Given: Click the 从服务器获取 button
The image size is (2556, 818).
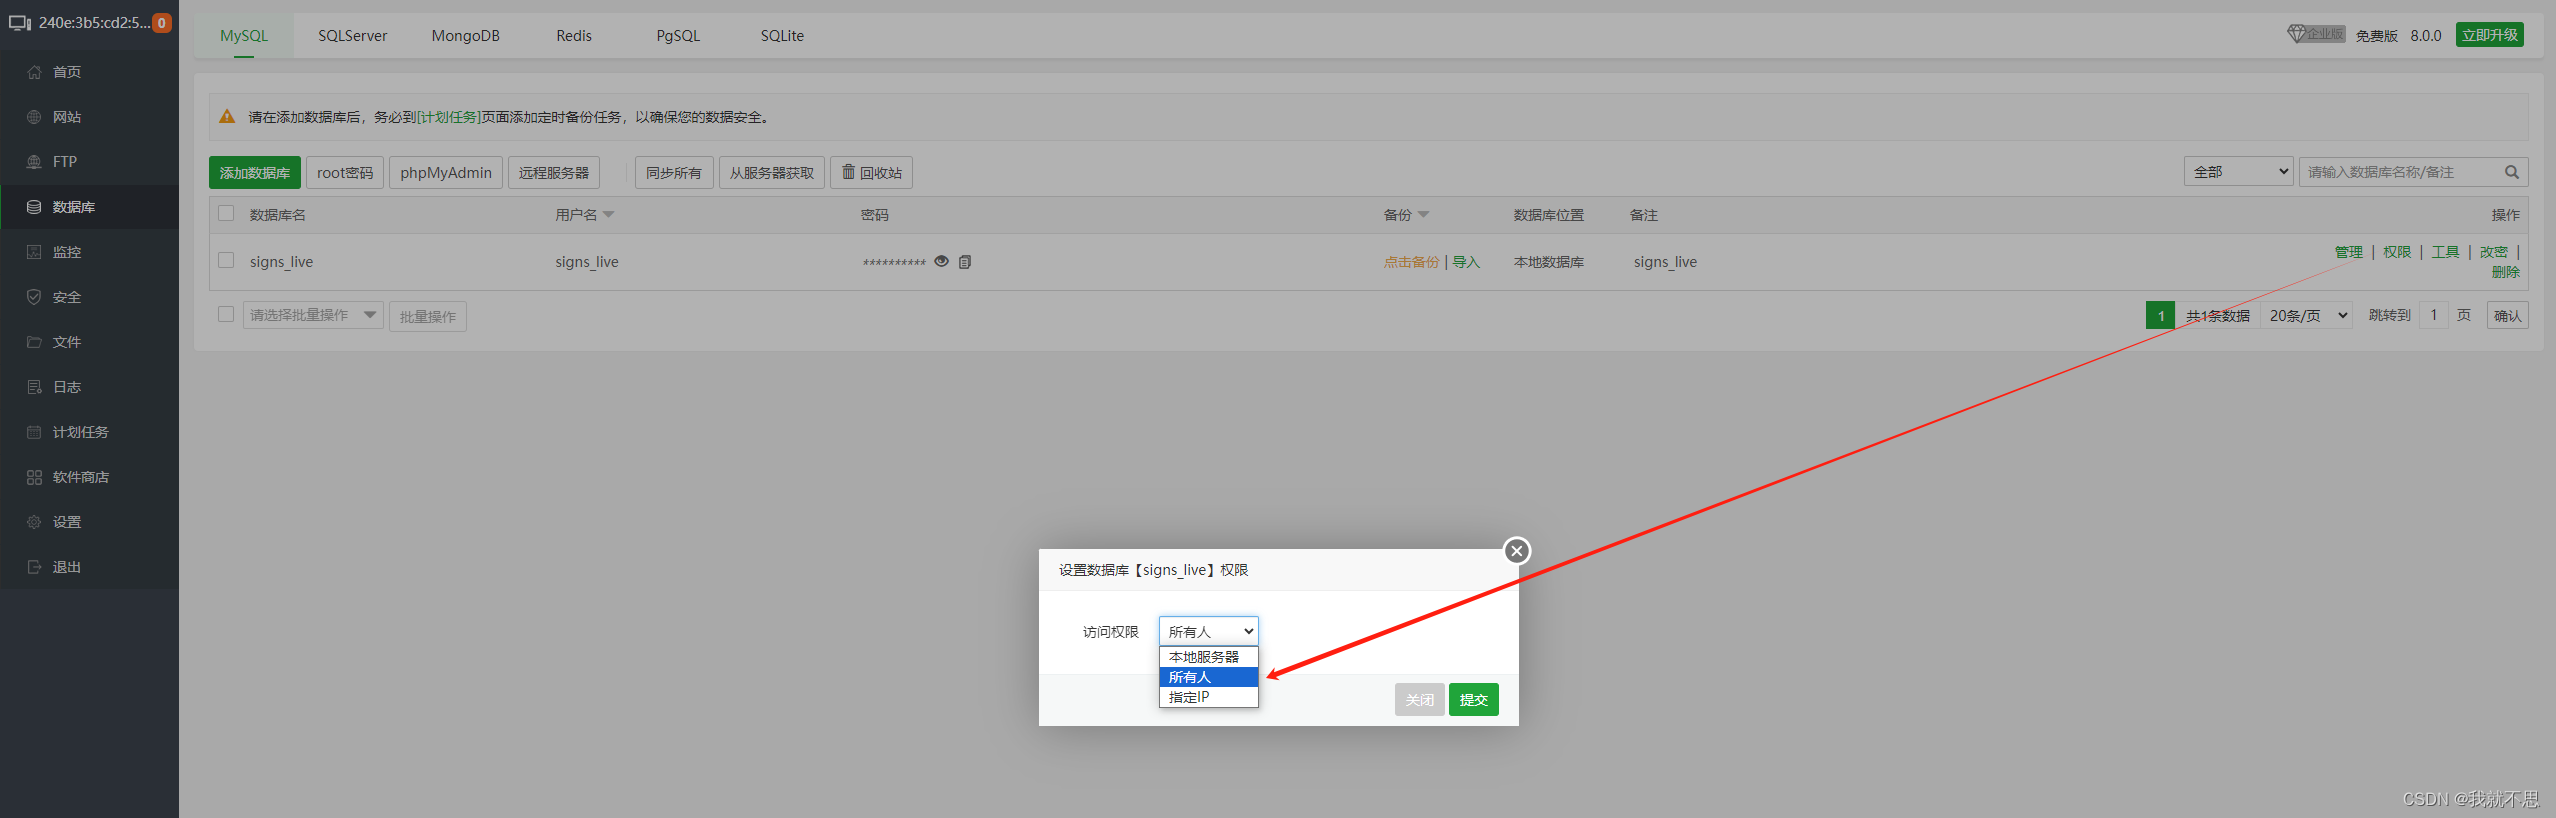Looking at the screenshot, I should [x=772, y=172].
